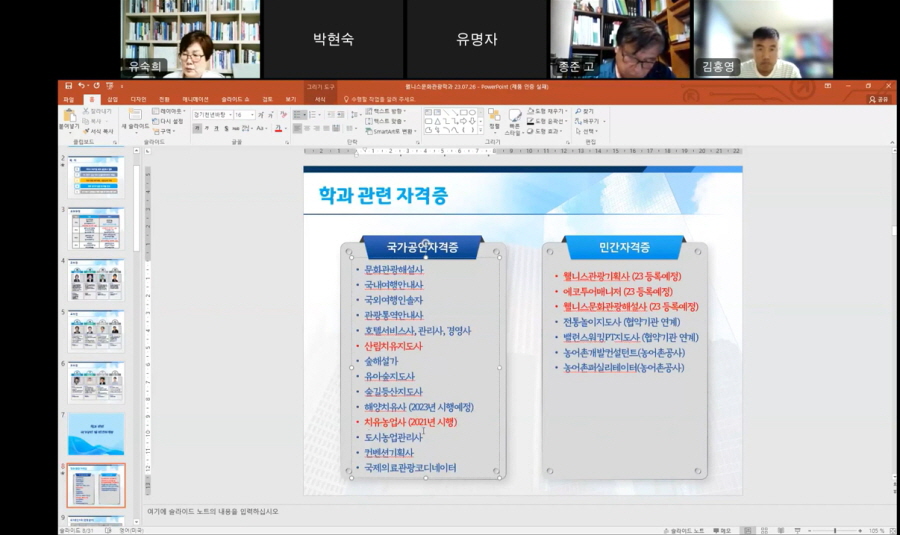Click the 메모 (Comments) status bar icon
Viewport: 900px width, 535px height.
722,530
